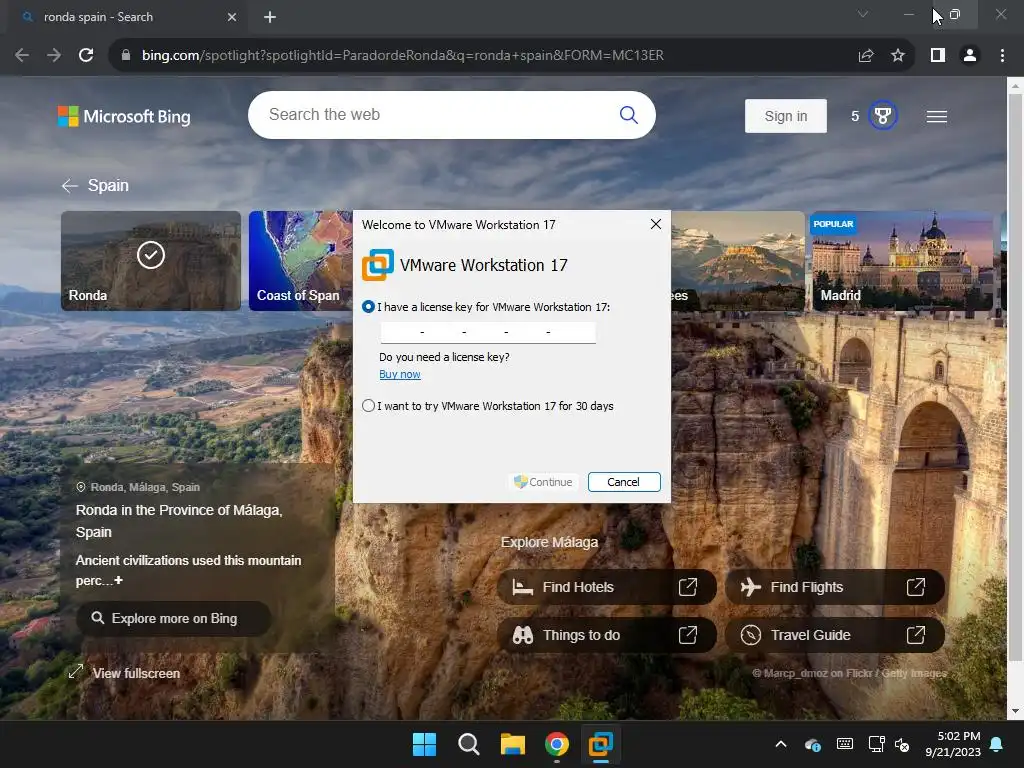The image size is (1024, 768).
Task: Open the notification bell icon
Action: [997, 744]
